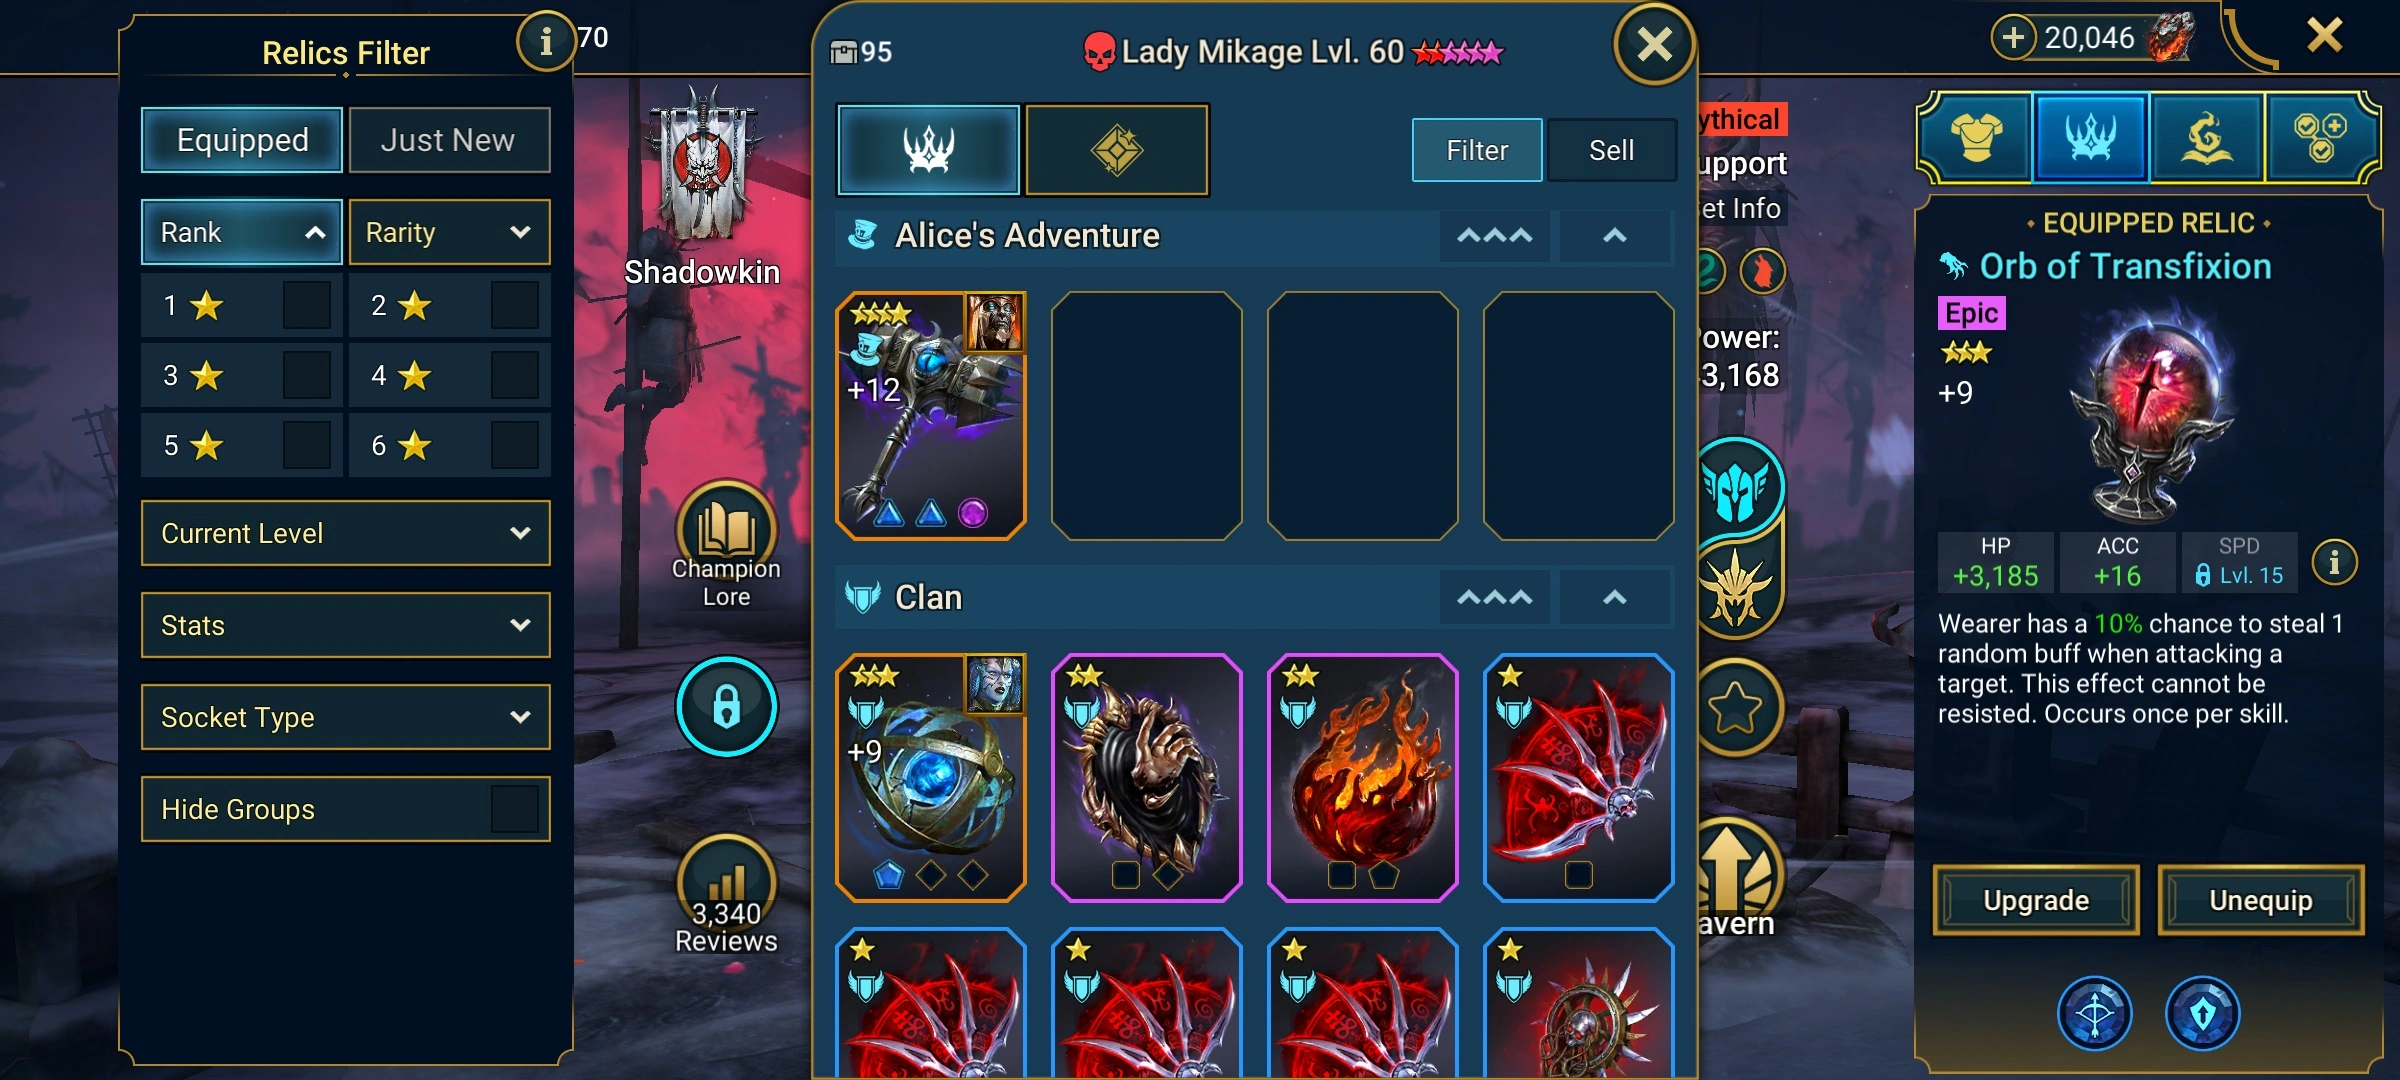Open Relics Filter info icon
Image resolution: width=2400 pixels, height=1080 pixels.
[546, 42]
